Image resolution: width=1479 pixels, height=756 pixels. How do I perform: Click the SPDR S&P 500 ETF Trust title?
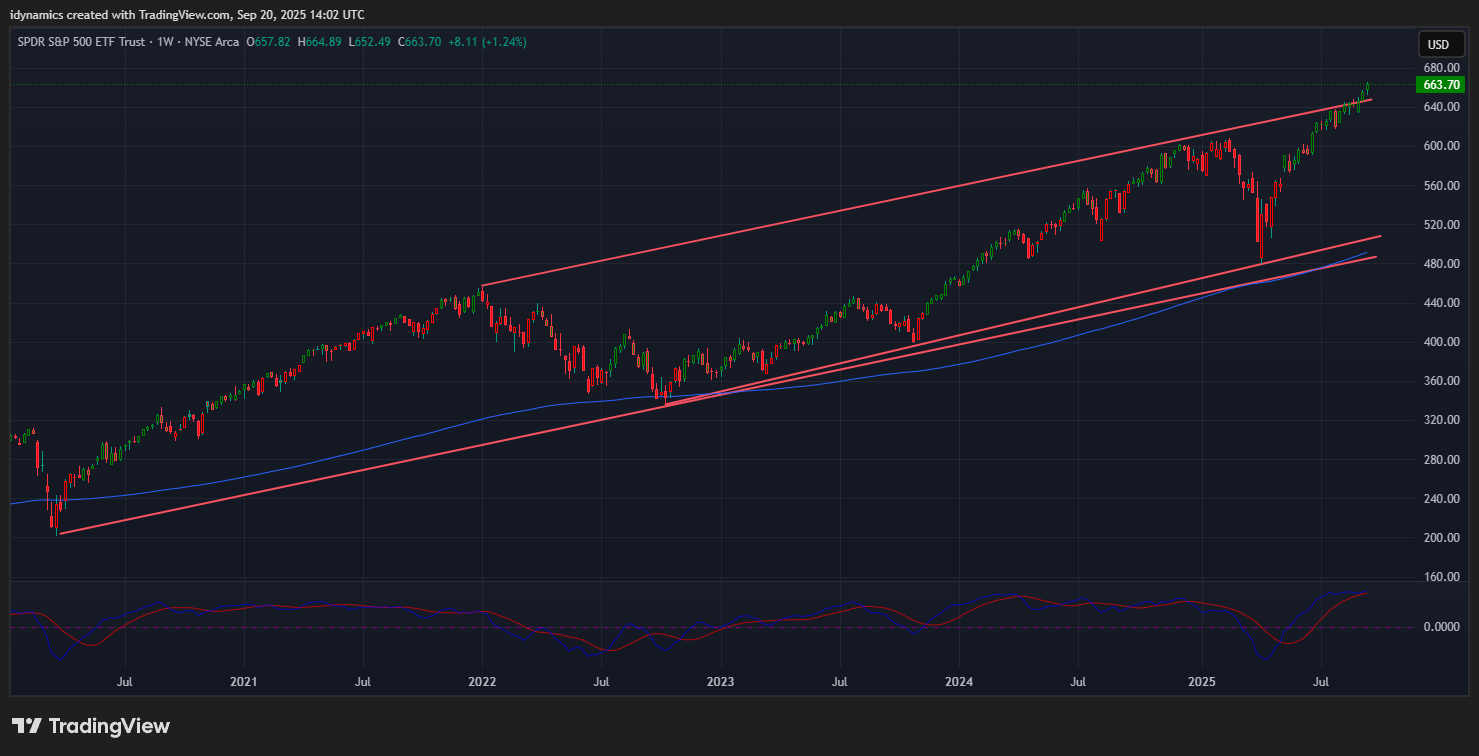coord(82,42)
